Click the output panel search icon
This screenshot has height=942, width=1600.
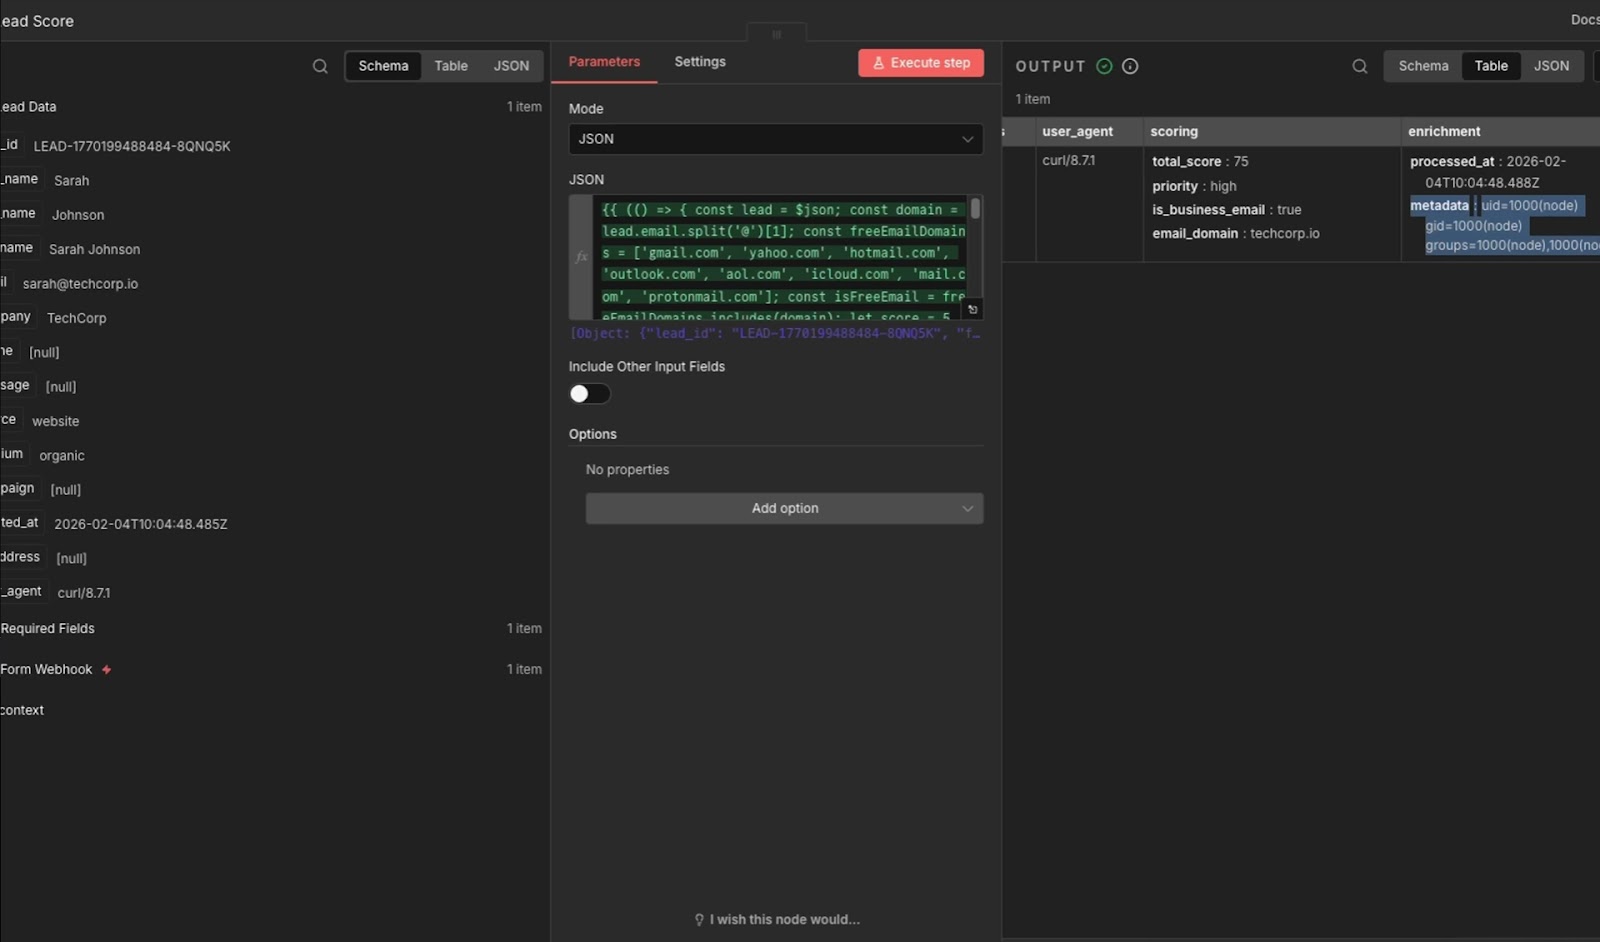[x=1360, y=66]
